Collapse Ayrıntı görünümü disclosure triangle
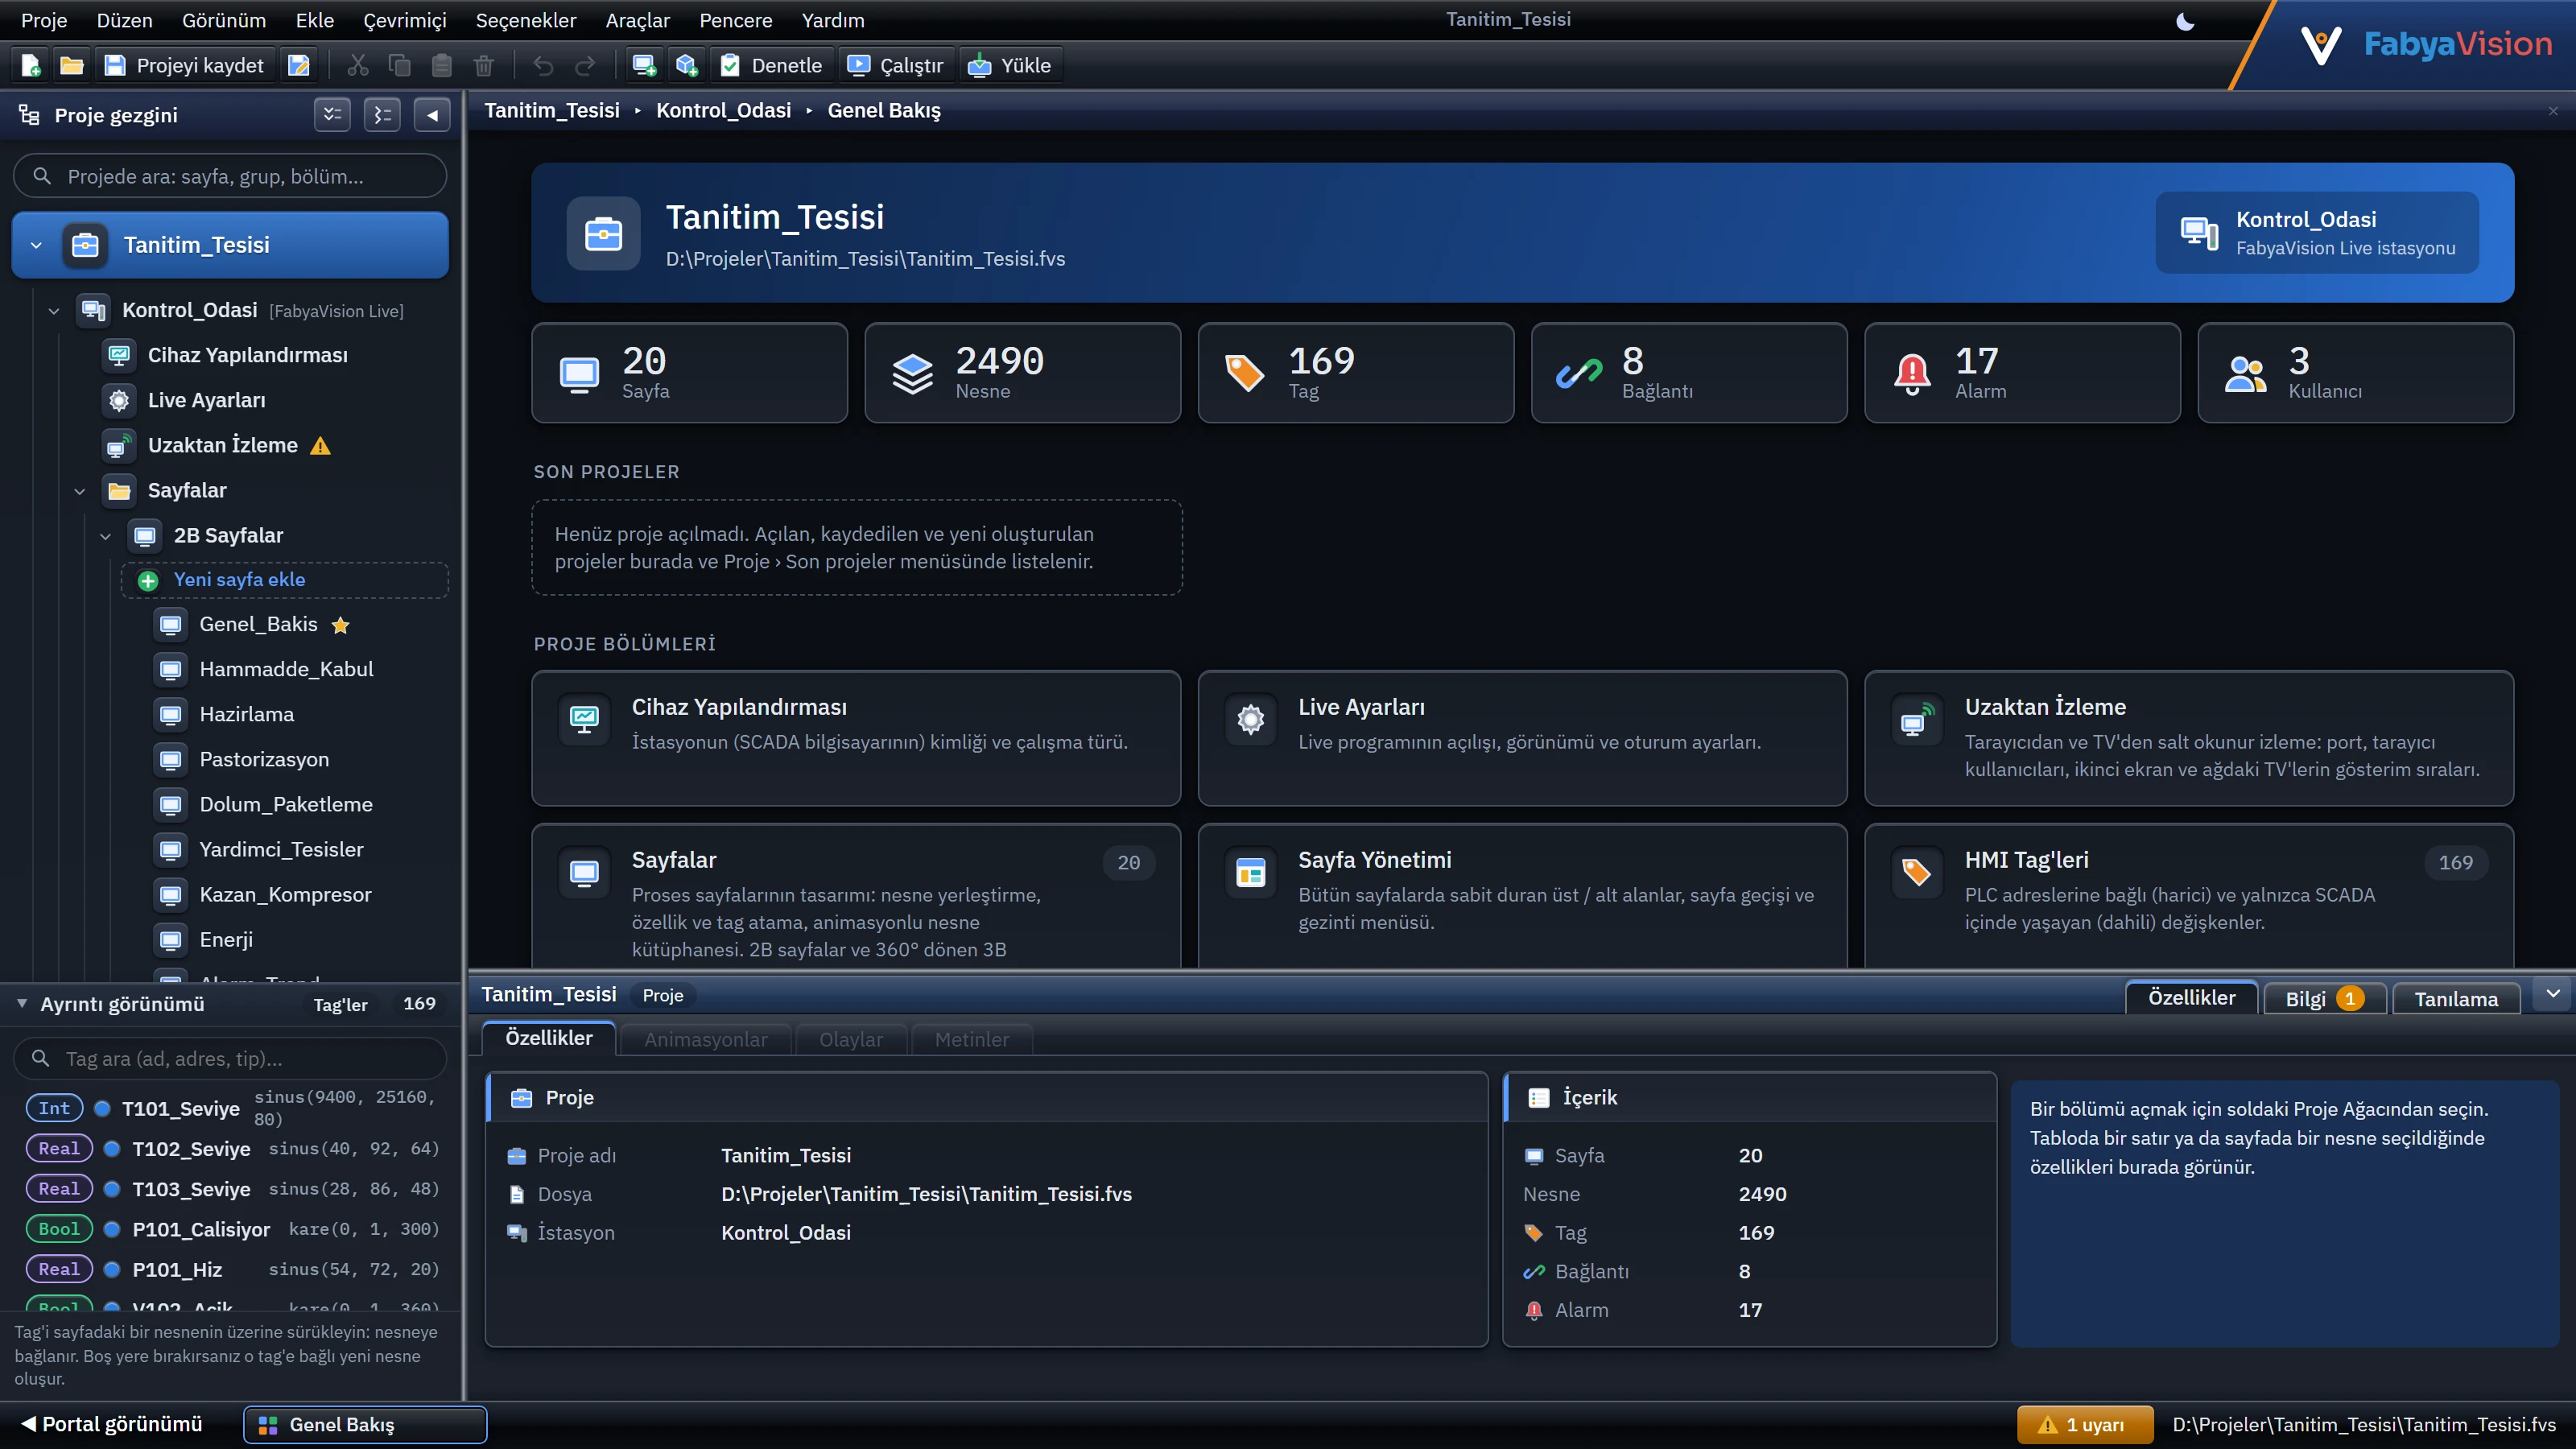The width and height of the screenshot is (2576, 1449). click(x=22, y=1003)
